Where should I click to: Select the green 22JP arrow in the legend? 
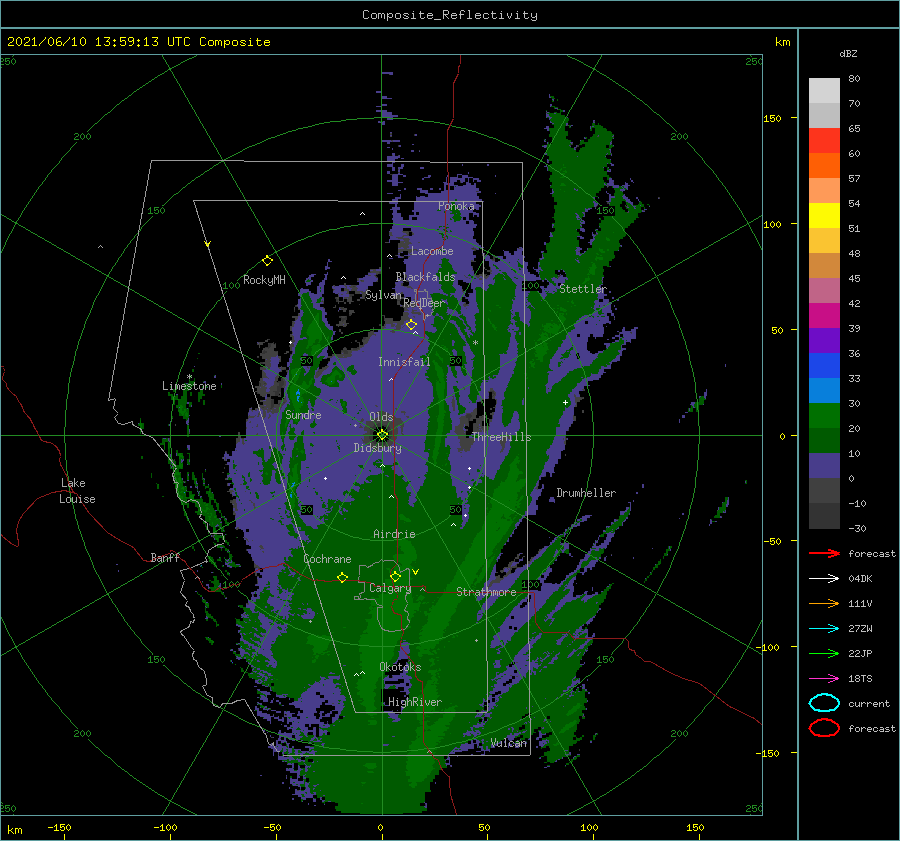point(824,653)
